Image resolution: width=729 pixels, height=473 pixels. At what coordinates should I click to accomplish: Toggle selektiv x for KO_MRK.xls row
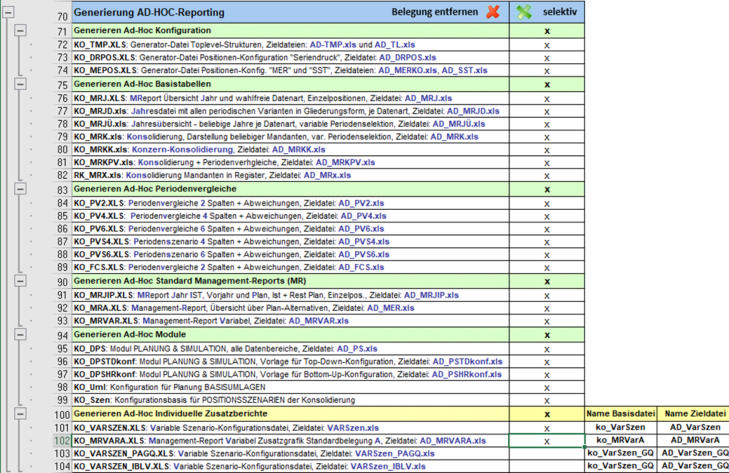click(x=547, y=137)
